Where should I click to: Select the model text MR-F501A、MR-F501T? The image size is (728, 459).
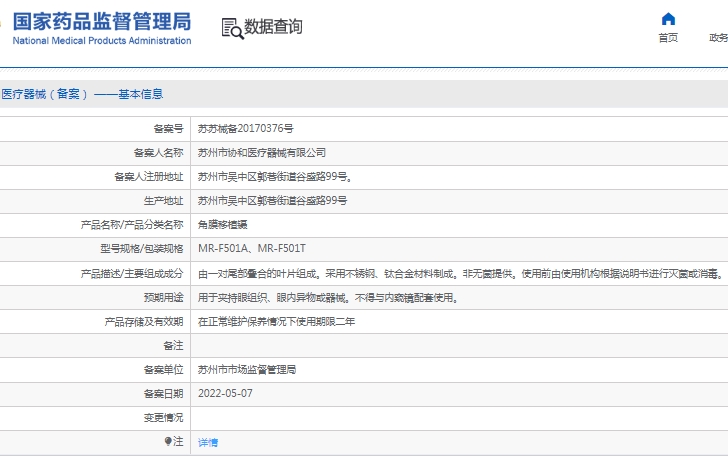(x=252, y=249)
